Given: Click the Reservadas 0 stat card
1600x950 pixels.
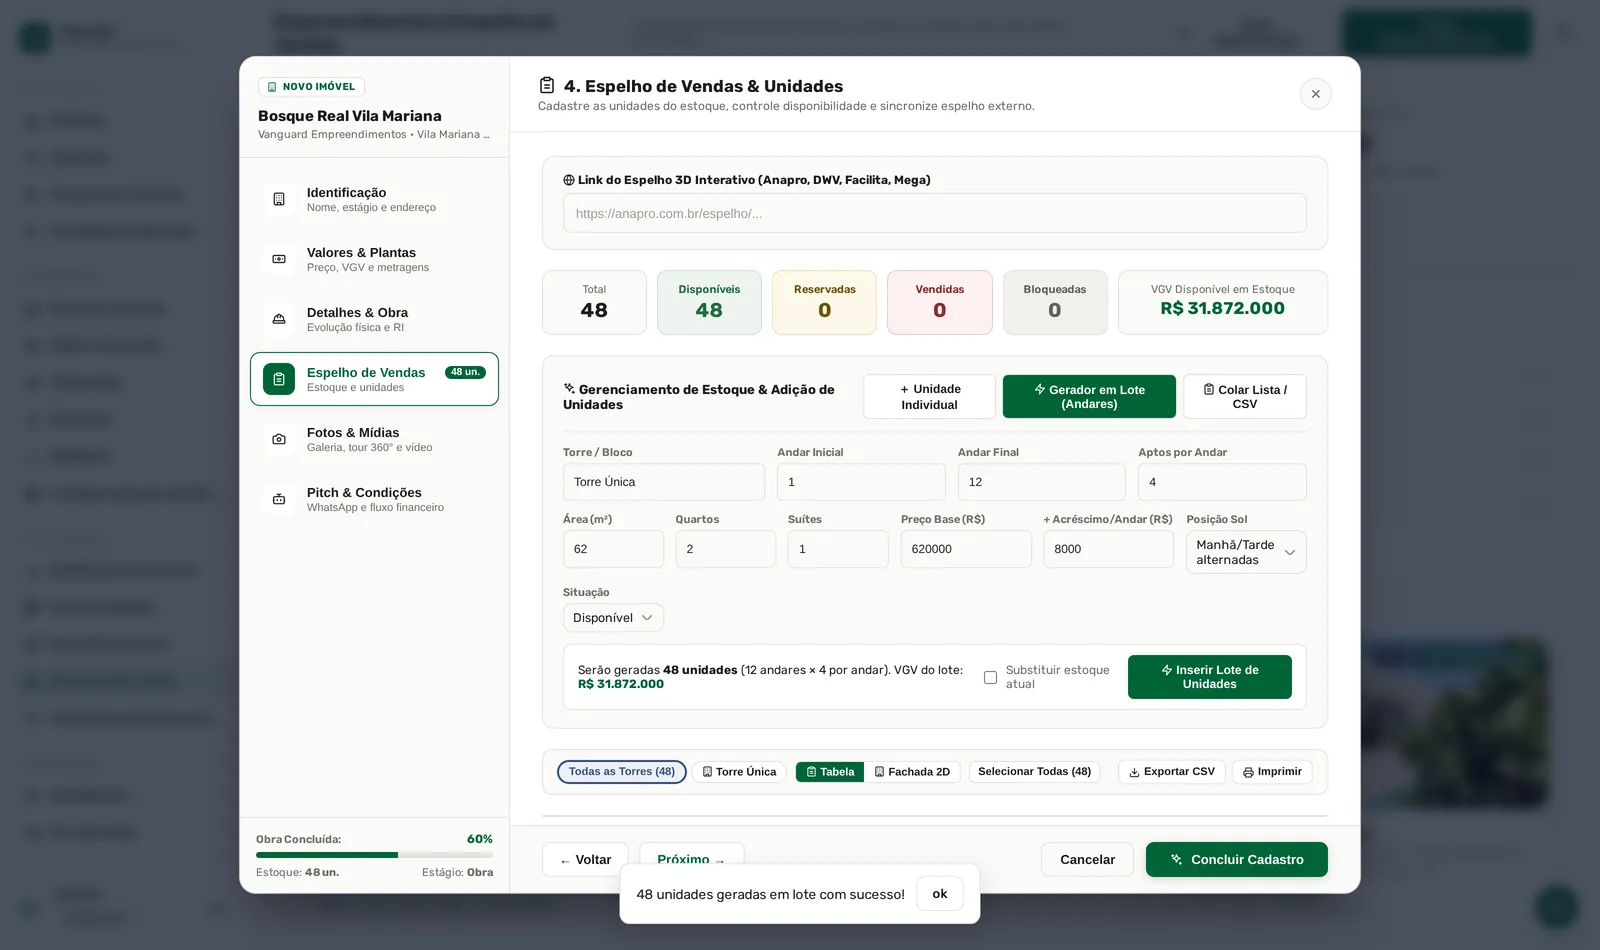Looking at the screenshot, I should click(824, 302).
